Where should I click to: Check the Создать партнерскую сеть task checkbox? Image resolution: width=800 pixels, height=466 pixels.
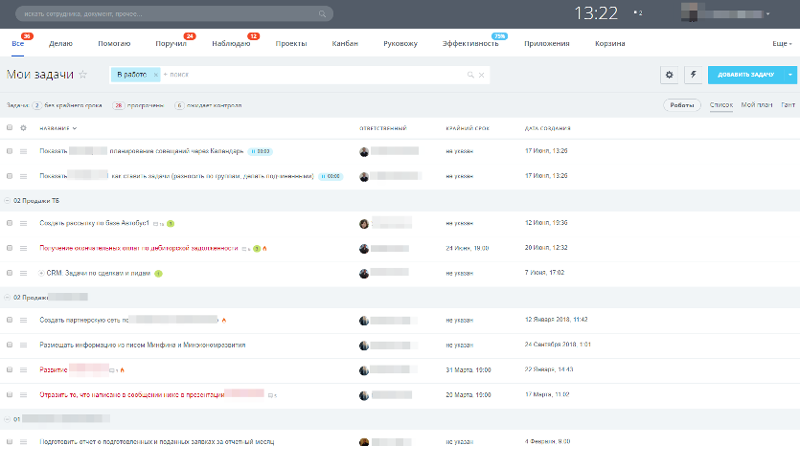click(9, 320)
